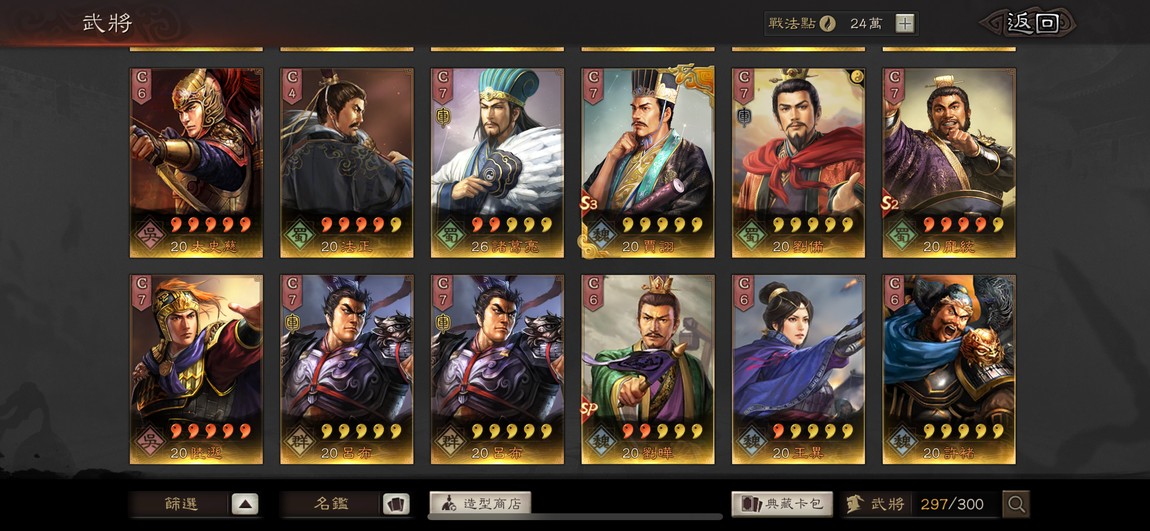The width and height of the screenshot is (1150, 531).
Task: Expand the 篩選 filter arrow
Action: pyautogui.click(x=245, y=504)
